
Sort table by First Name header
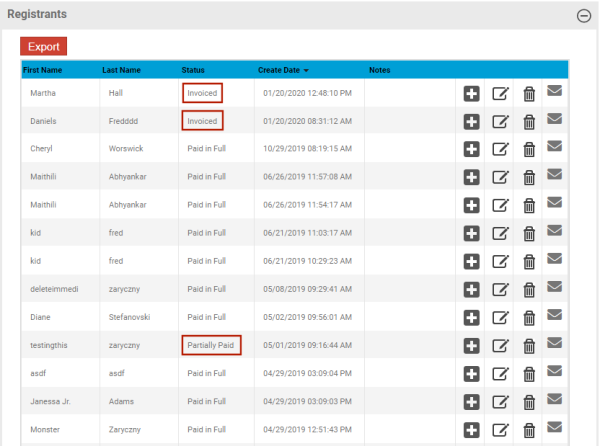44,70
